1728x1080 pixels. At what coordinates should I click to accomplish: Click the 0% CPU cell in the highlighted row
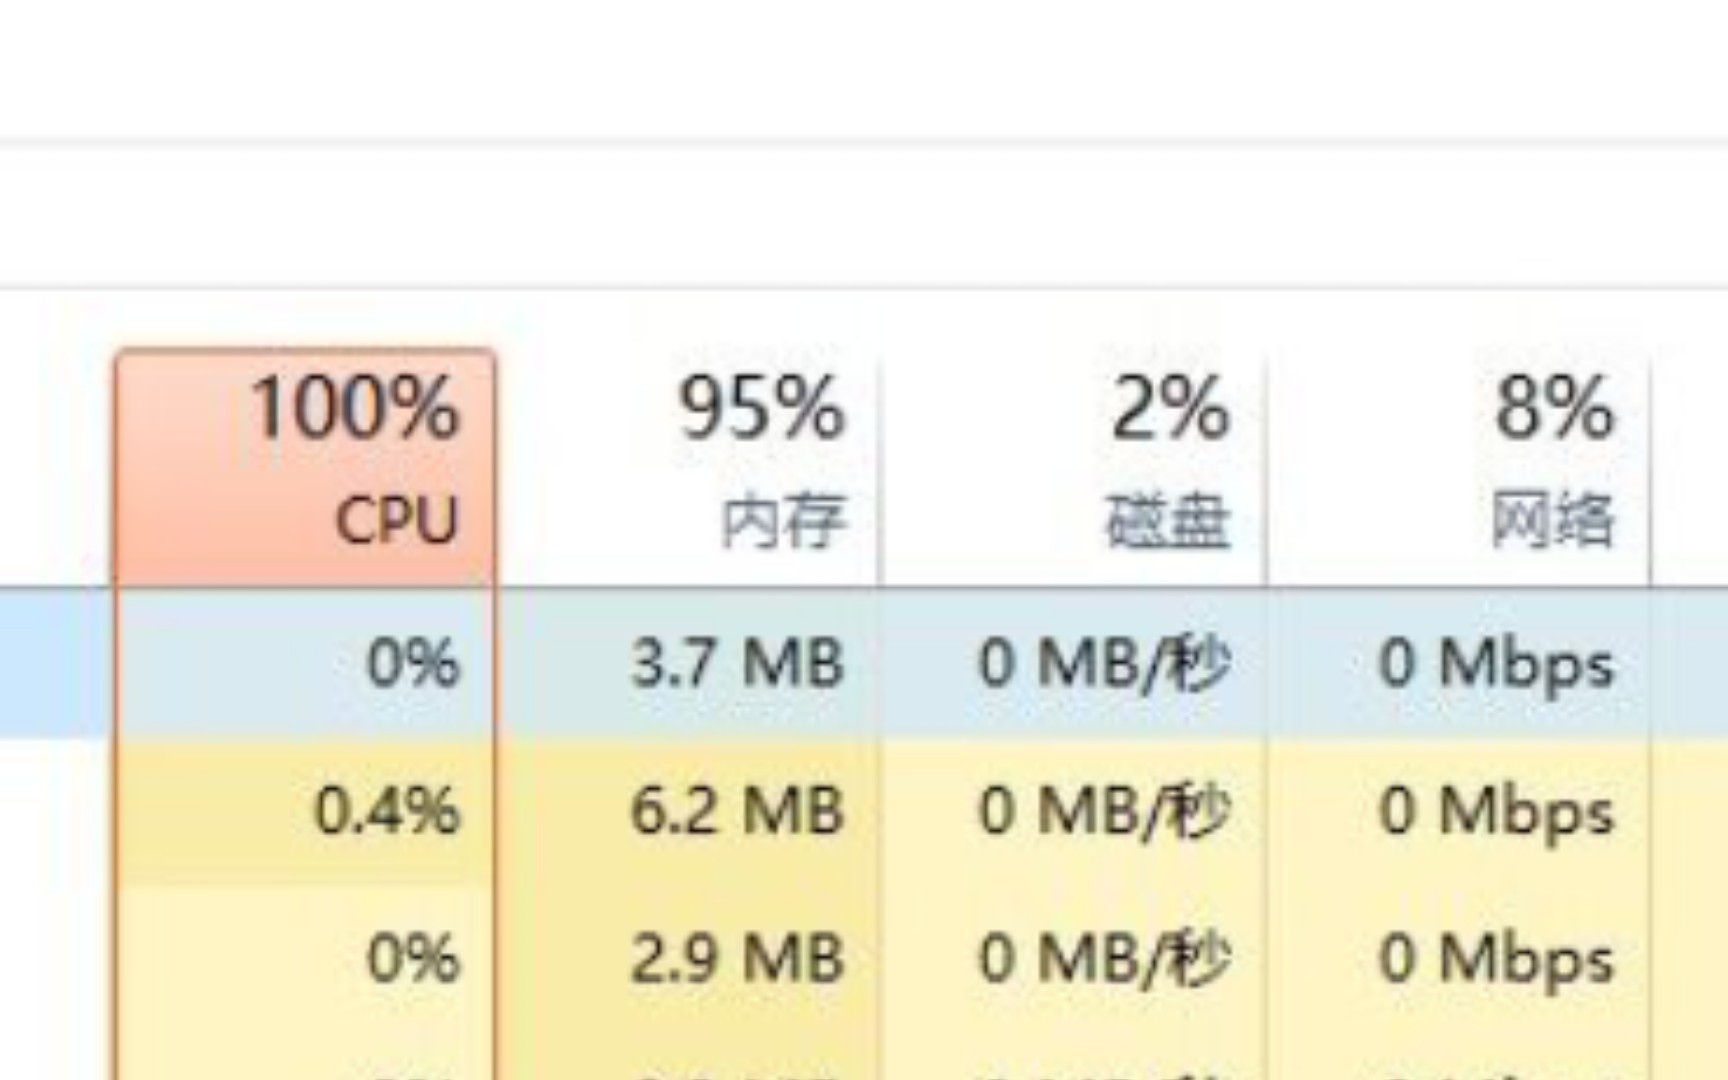[x=413, y=663]
